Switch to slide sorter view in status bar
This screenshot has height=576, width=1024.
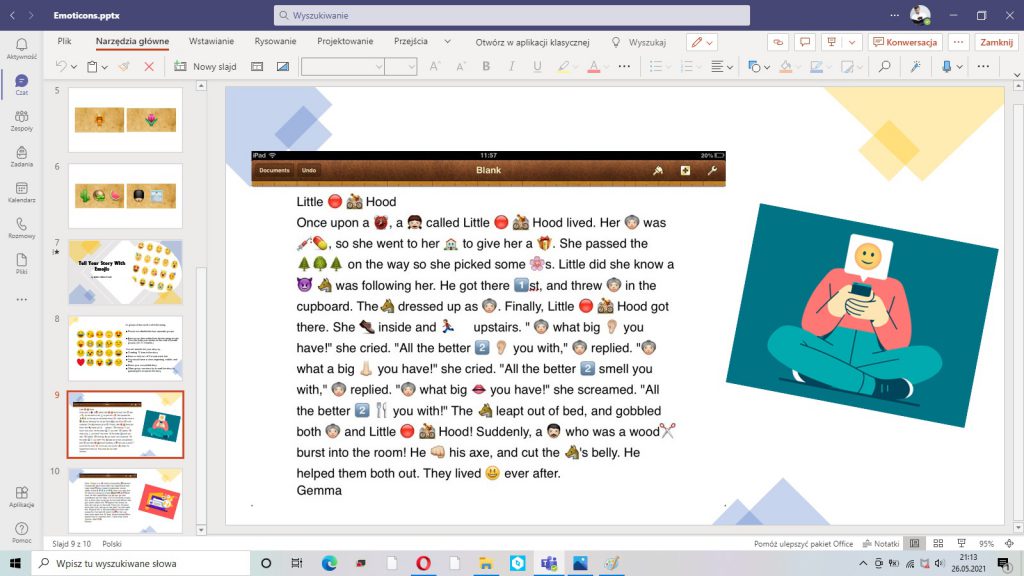937,543
